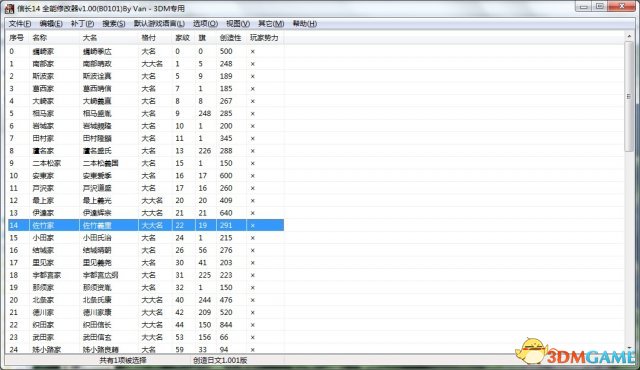Screen dimensions: 640x370
Task: Open the 选项(O) menu
Action: 205,24
